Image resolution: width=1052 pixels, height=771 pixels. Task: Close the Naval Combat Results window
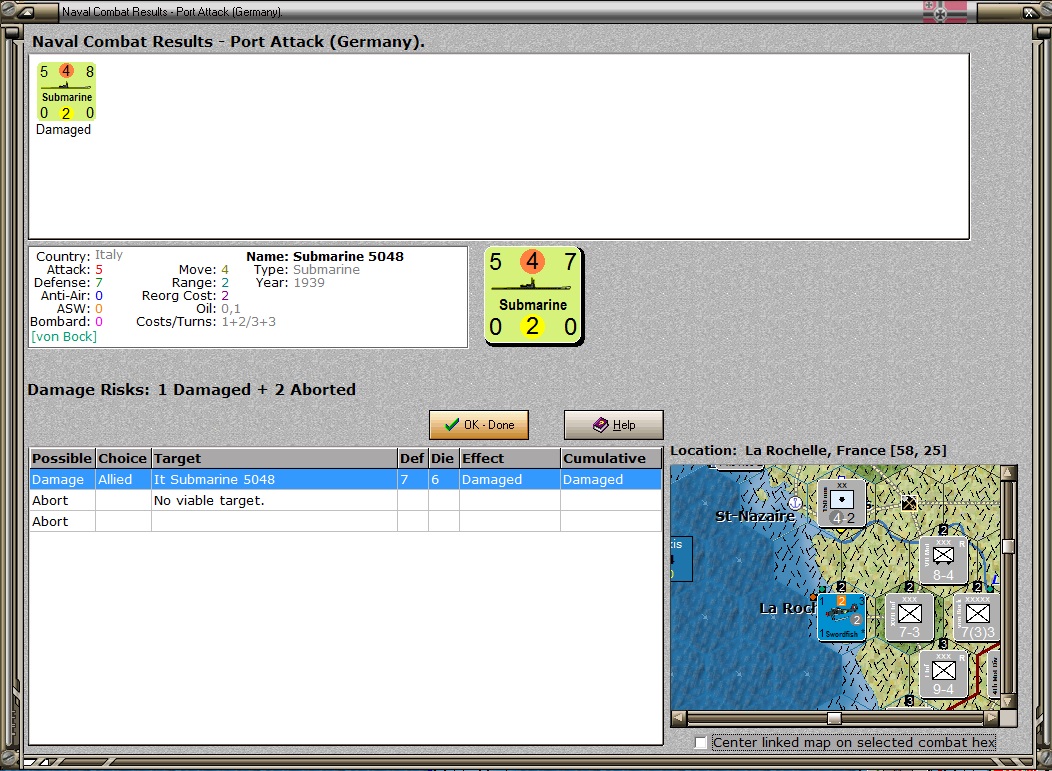(1029, 11)
